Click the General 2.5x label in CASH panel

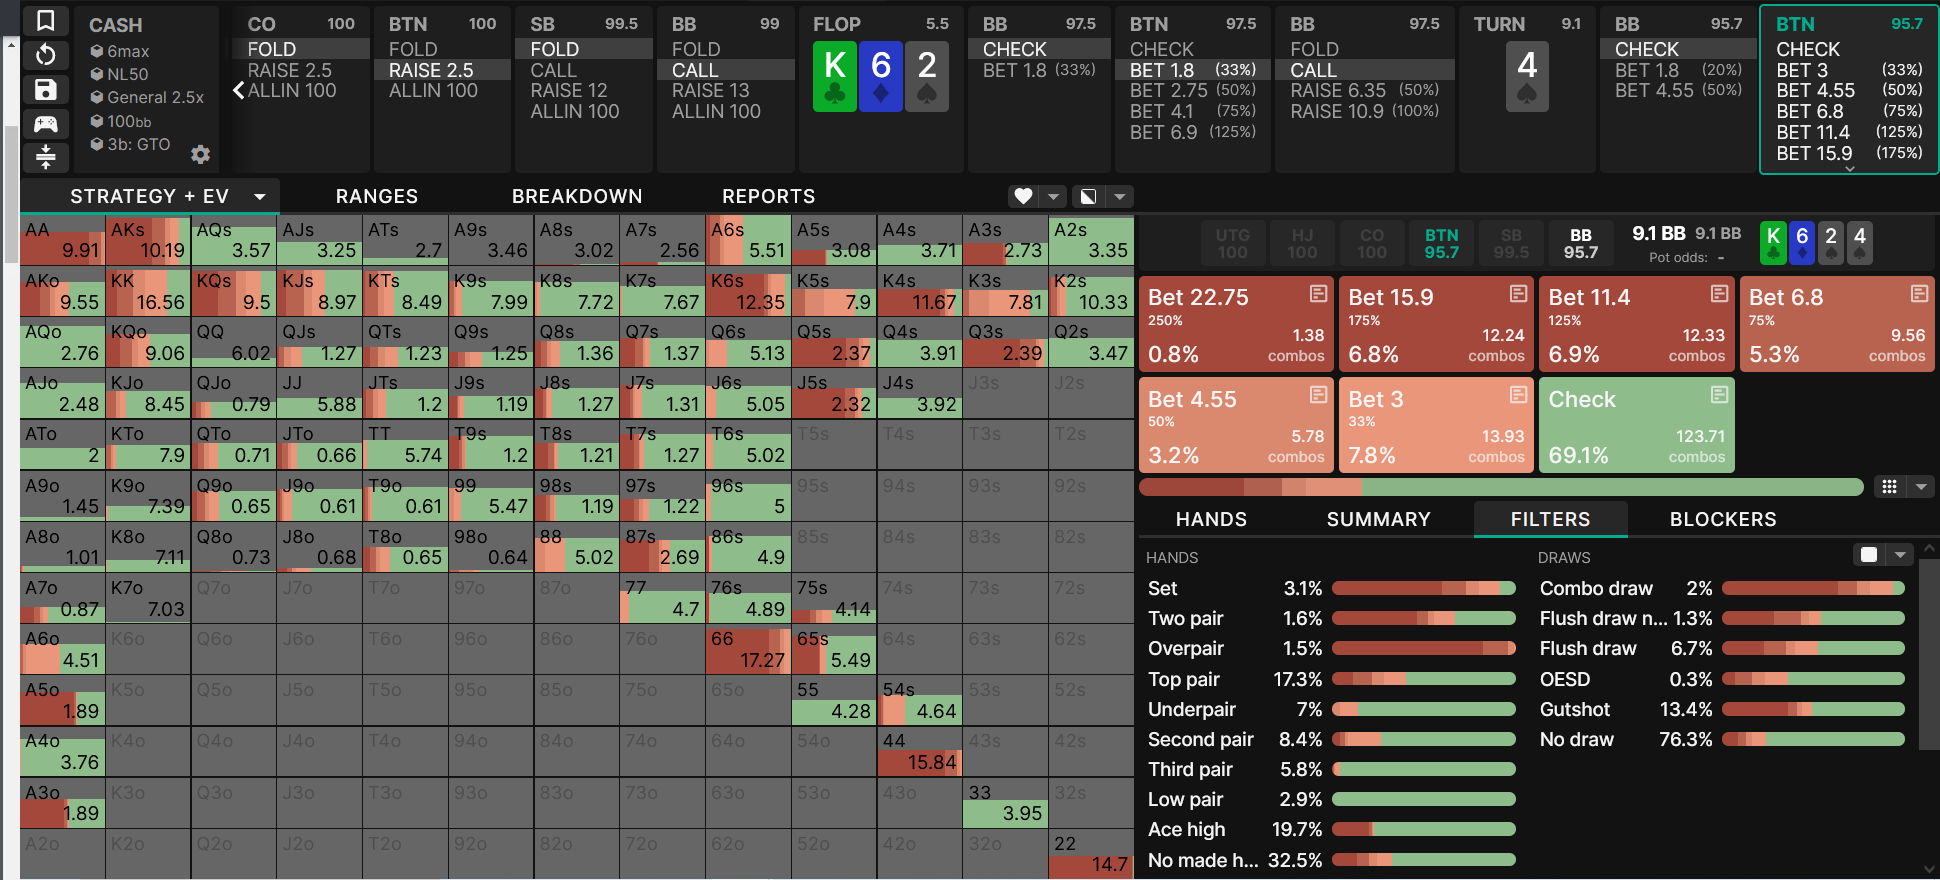[155, 97]
